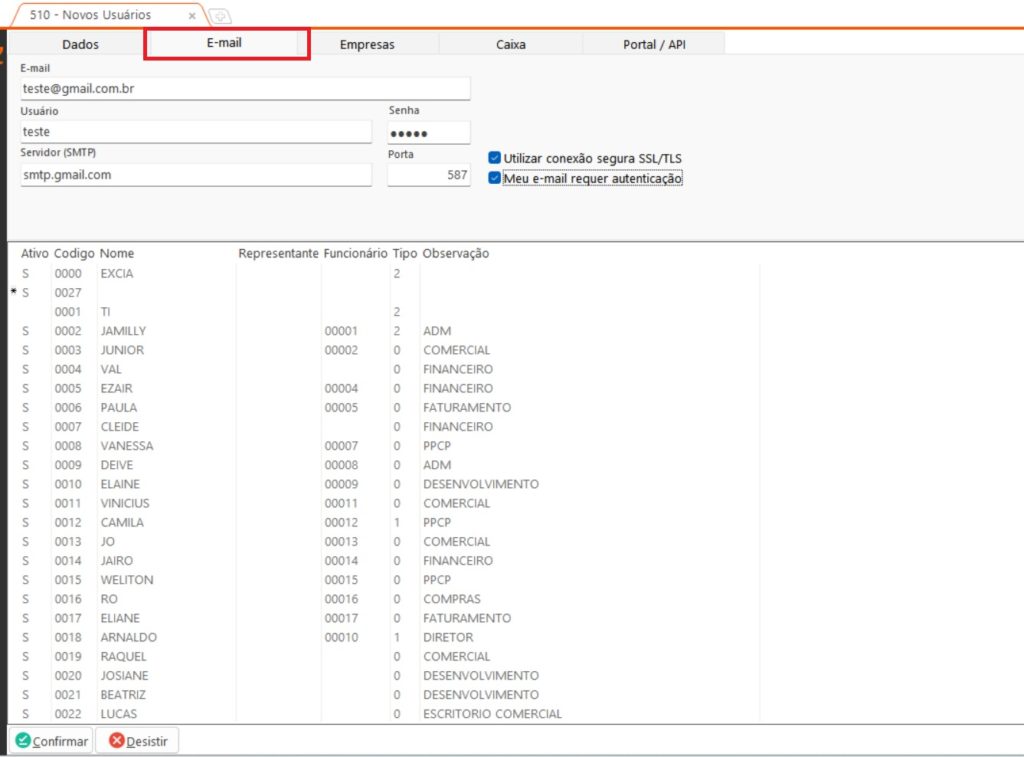Click the Nome column header
The height and width of the screenshot is (757, 1024).
117,254
